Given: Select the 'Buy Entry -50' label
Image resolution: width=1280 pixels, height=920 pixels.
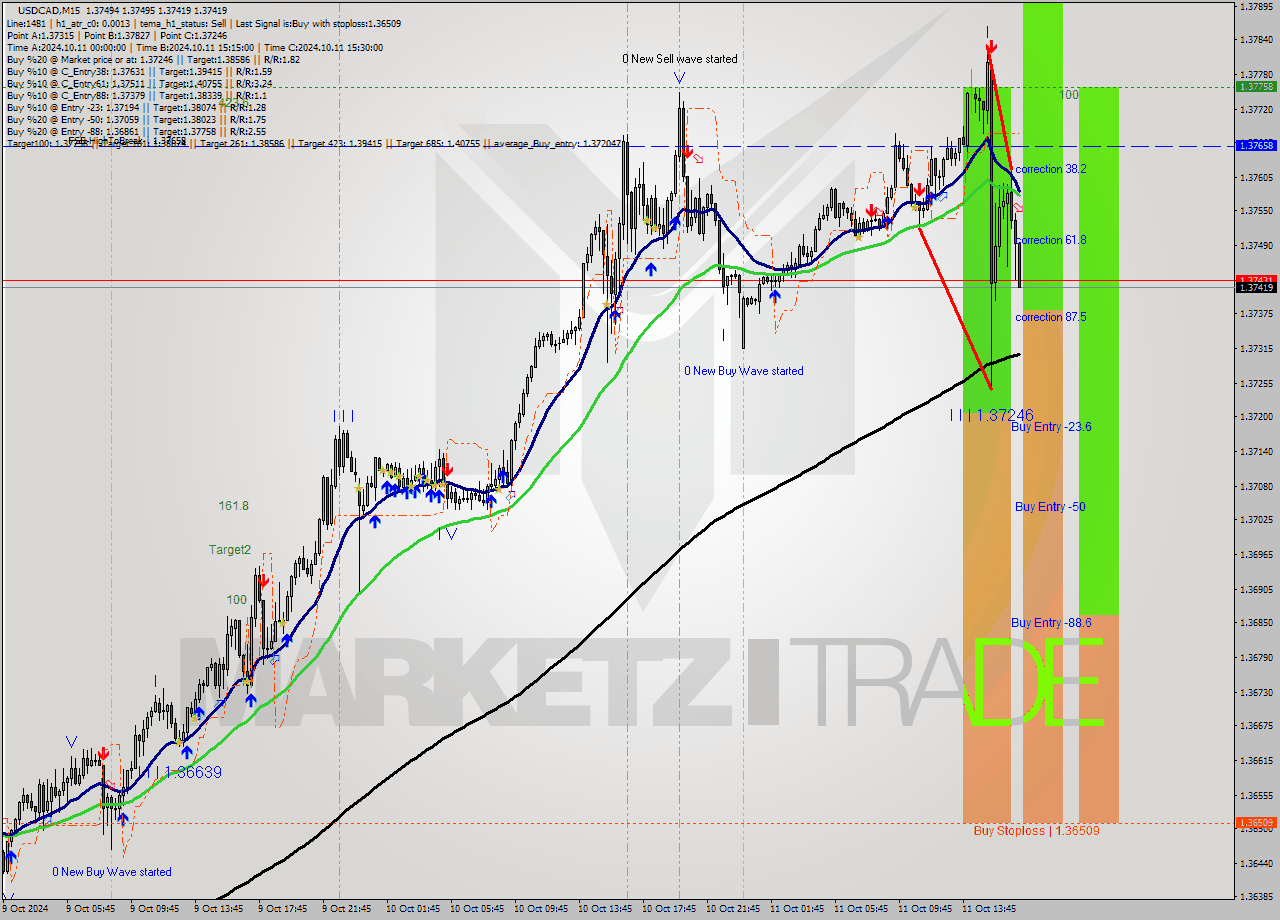Looking at the screenshot, I should pyautogui.click(x=1050, y=507).
